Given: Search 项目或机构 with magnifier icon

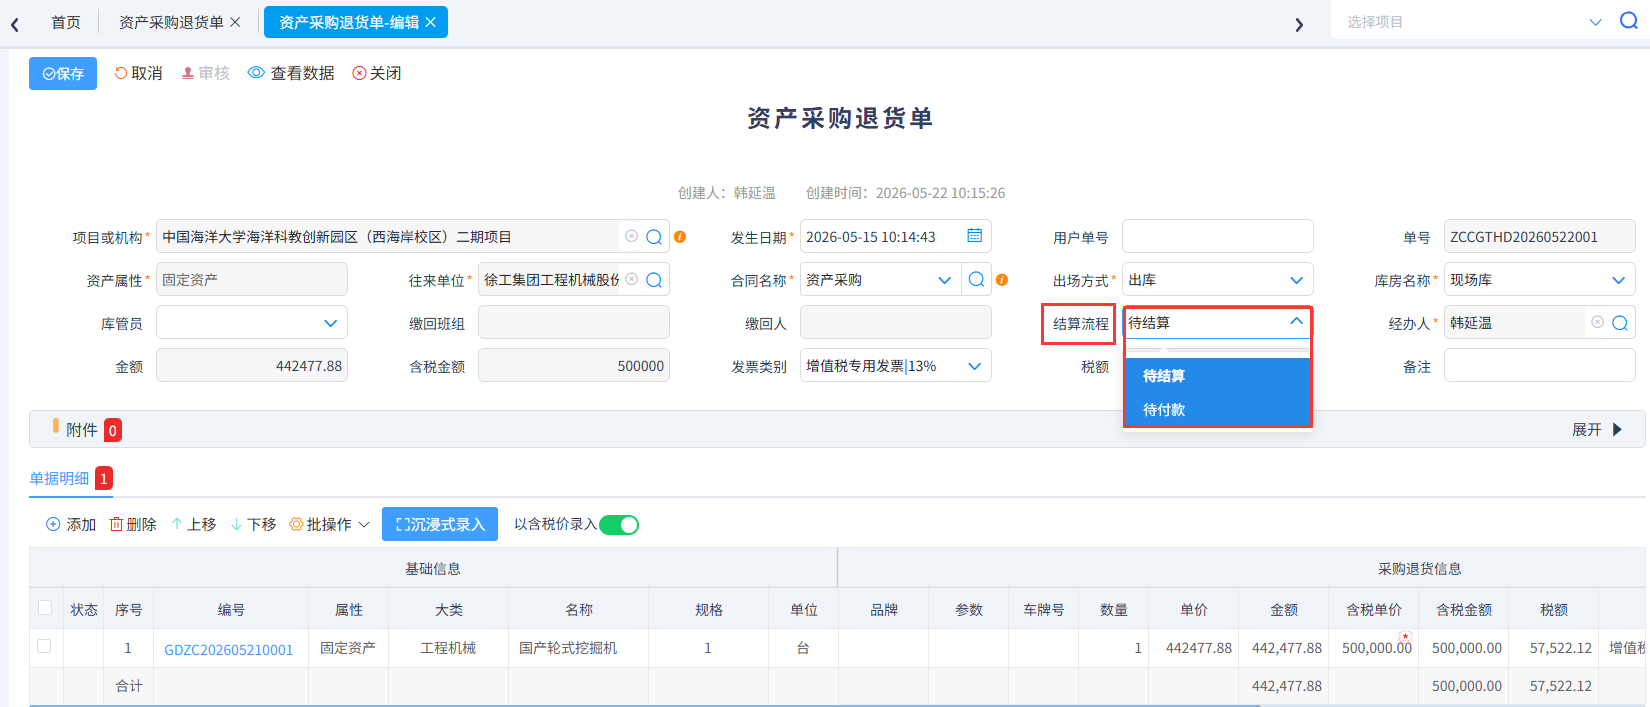Looking at the screenshot, I should pos(654,237).
